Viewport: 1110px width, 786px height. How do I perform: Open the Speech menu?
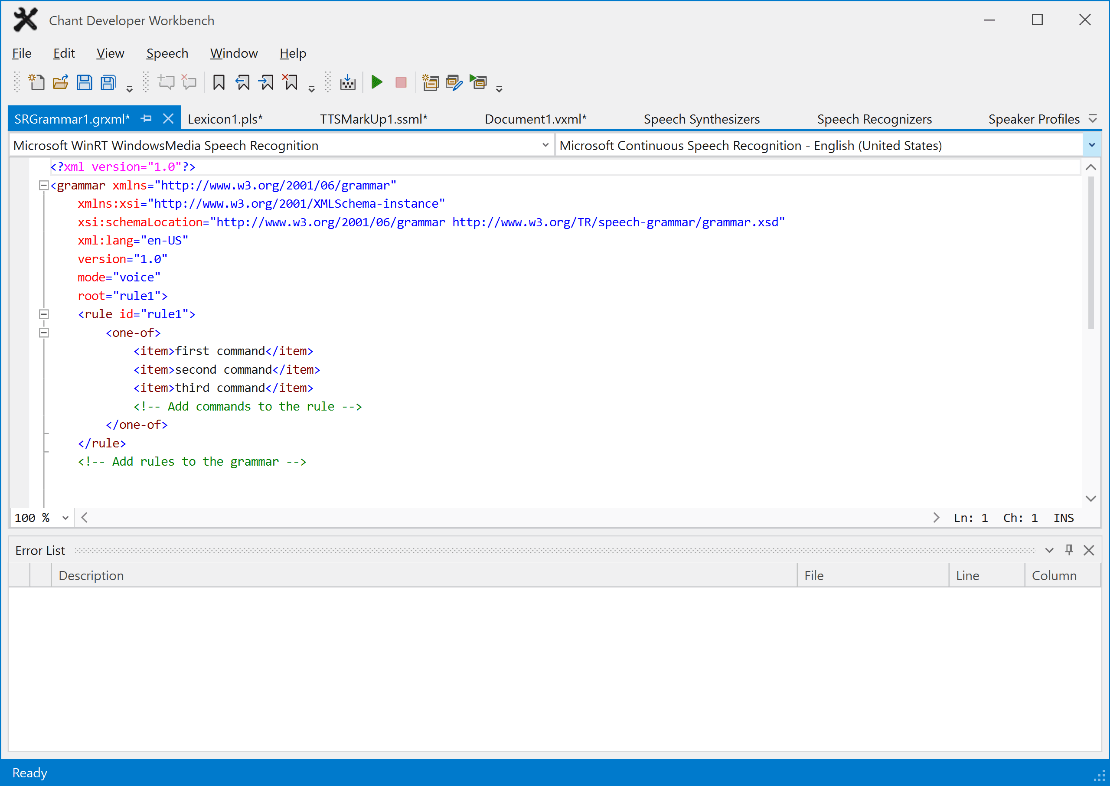click(167, 53)
